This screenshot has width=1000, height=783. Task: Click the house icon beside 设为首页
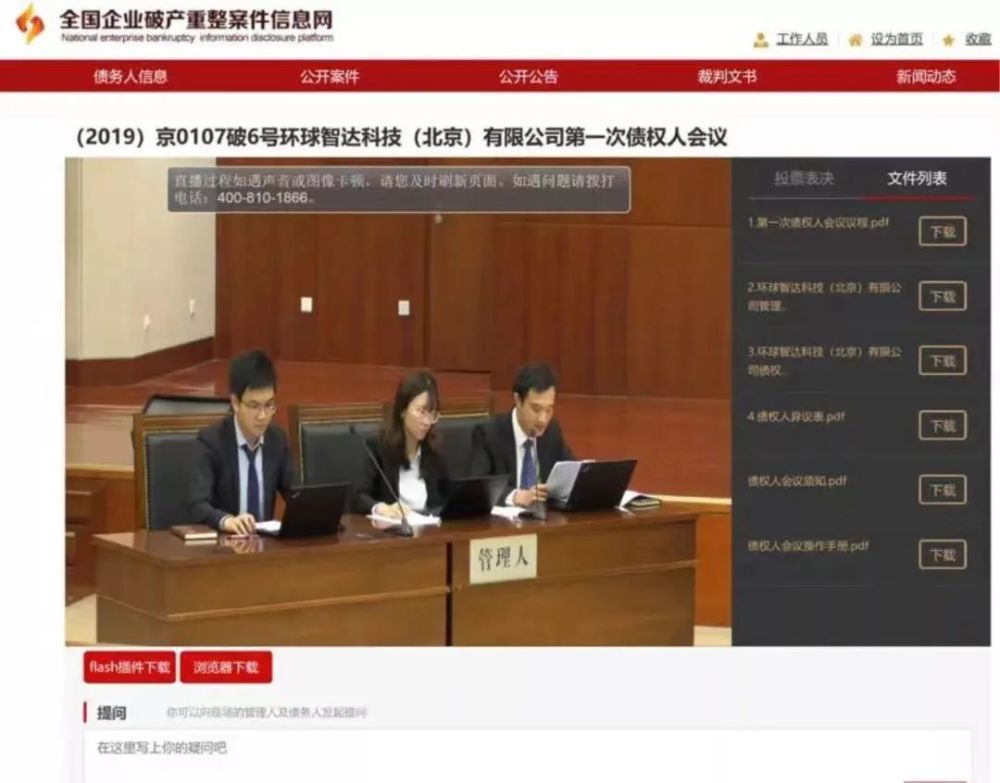tap(855, 41)
